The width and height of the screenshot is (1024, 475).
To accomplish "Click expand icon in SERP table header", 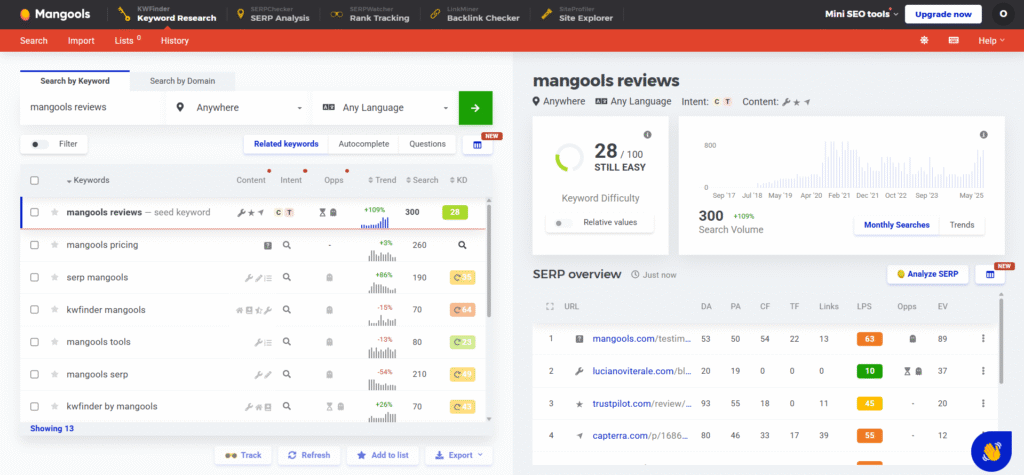I will tap(550, 306).
